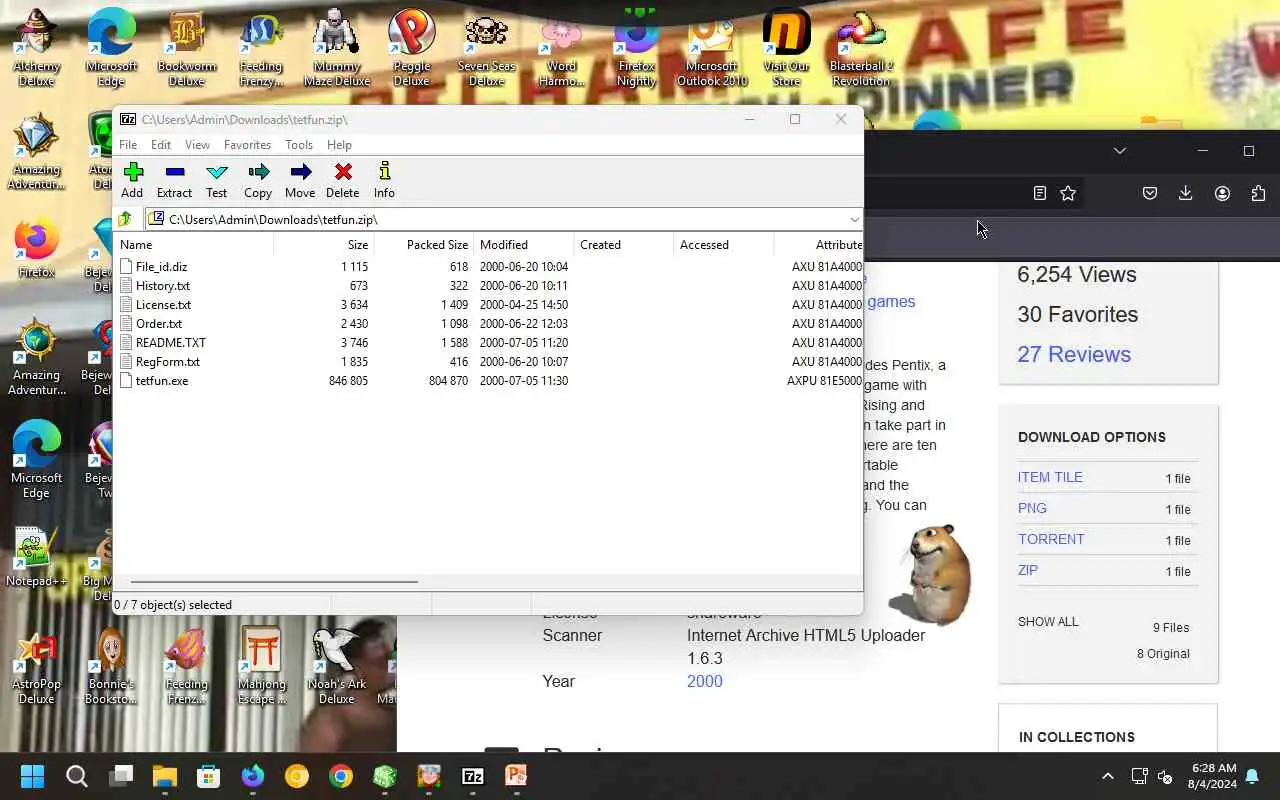
Task: Open Noah's Ark Deluxe desktop shortcut
Action: point(336,666)
